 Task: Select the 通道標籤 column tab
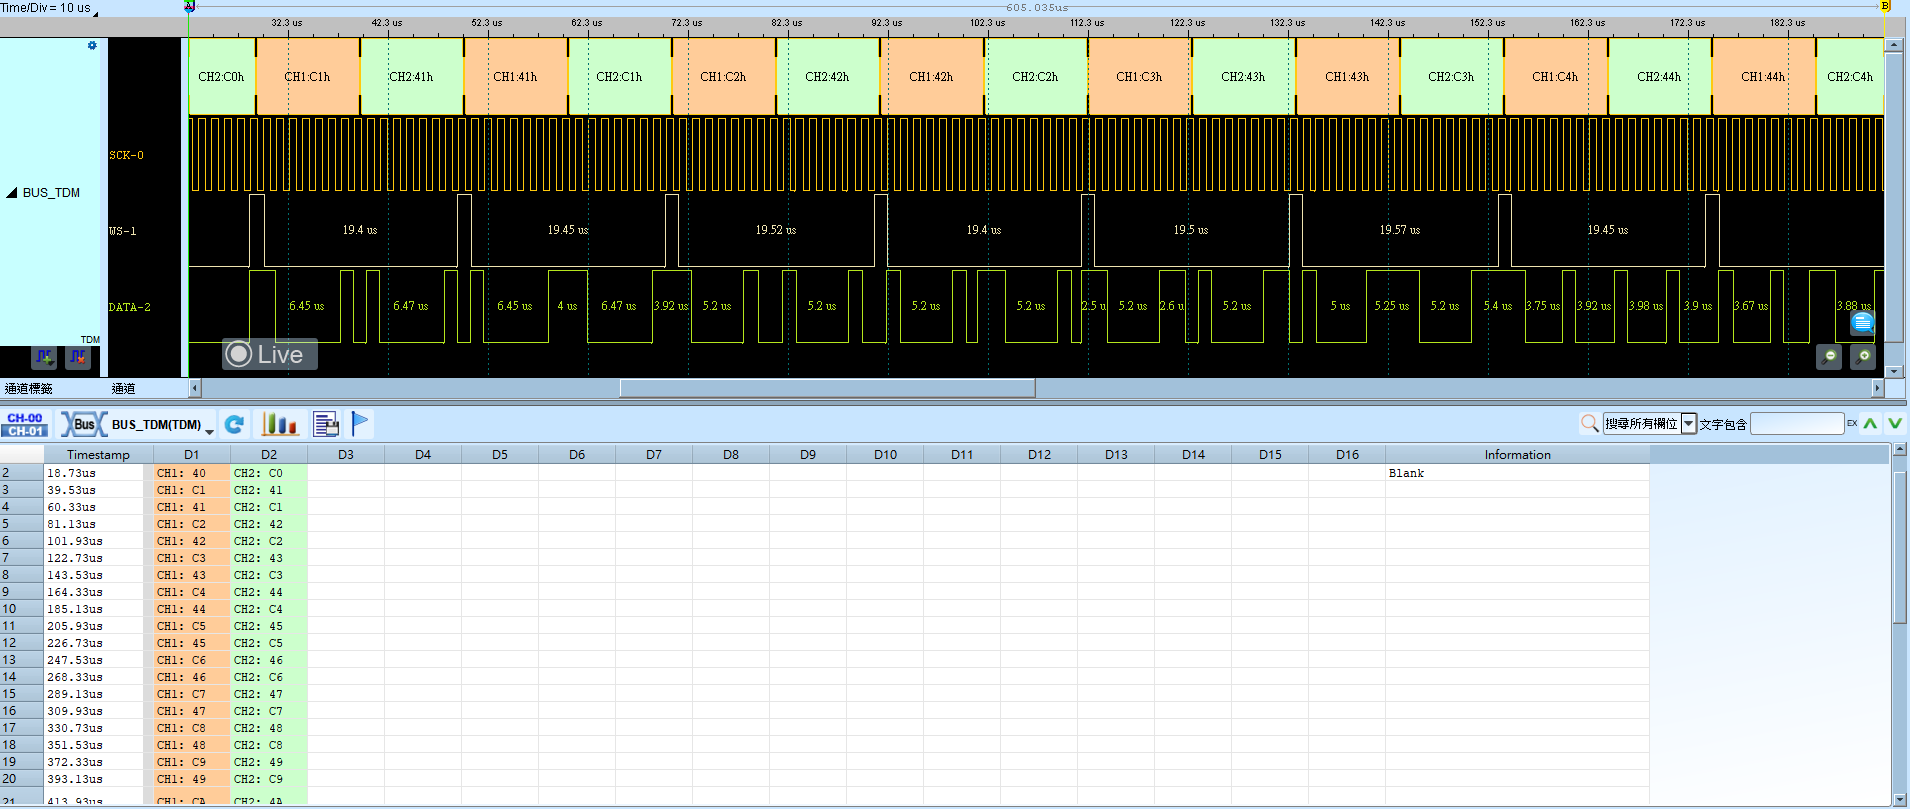(29, 389)
